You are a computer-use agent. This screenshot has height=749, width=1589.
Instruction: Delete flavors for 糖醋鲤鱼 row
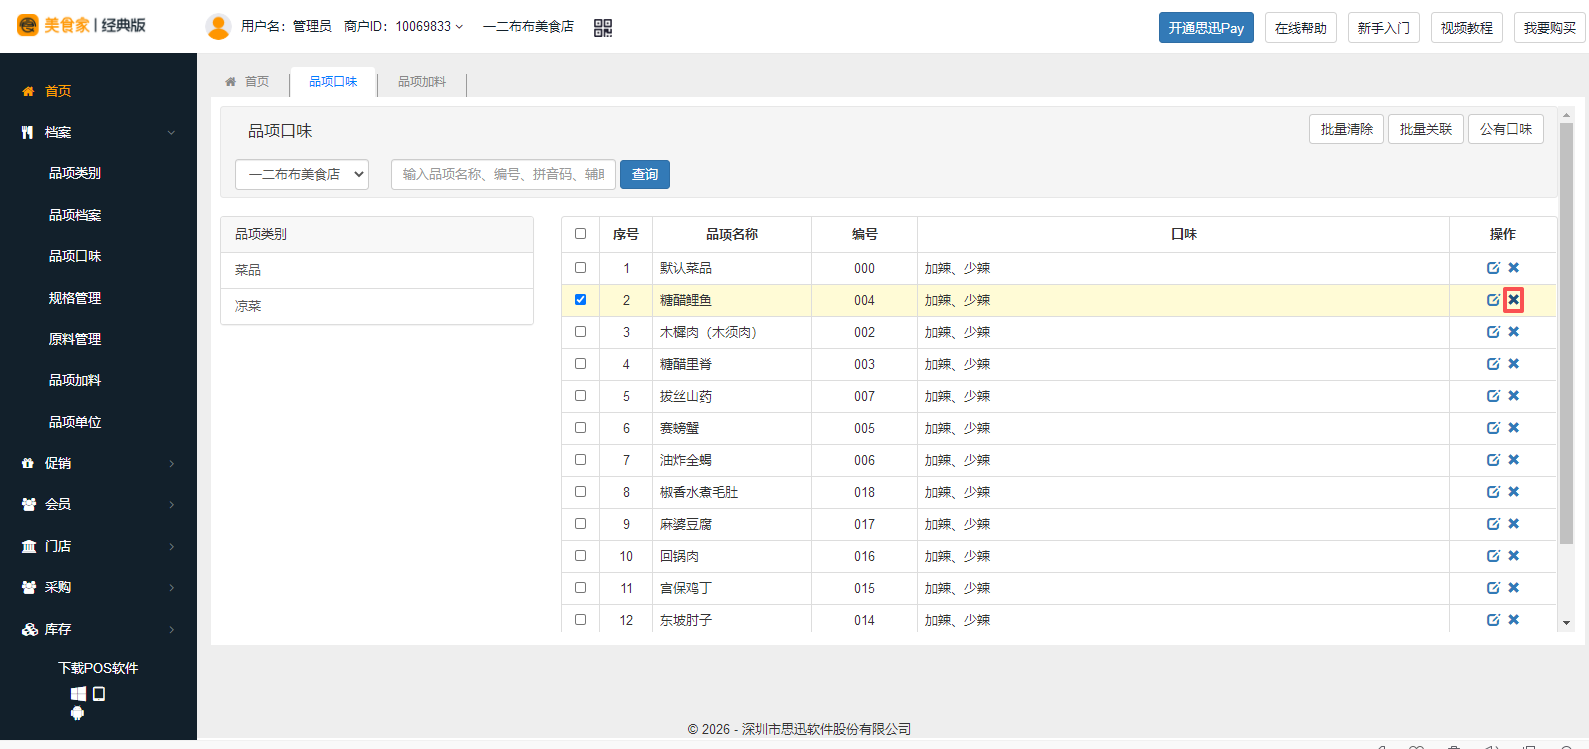pyautogui.click(x=1514, y=300)
